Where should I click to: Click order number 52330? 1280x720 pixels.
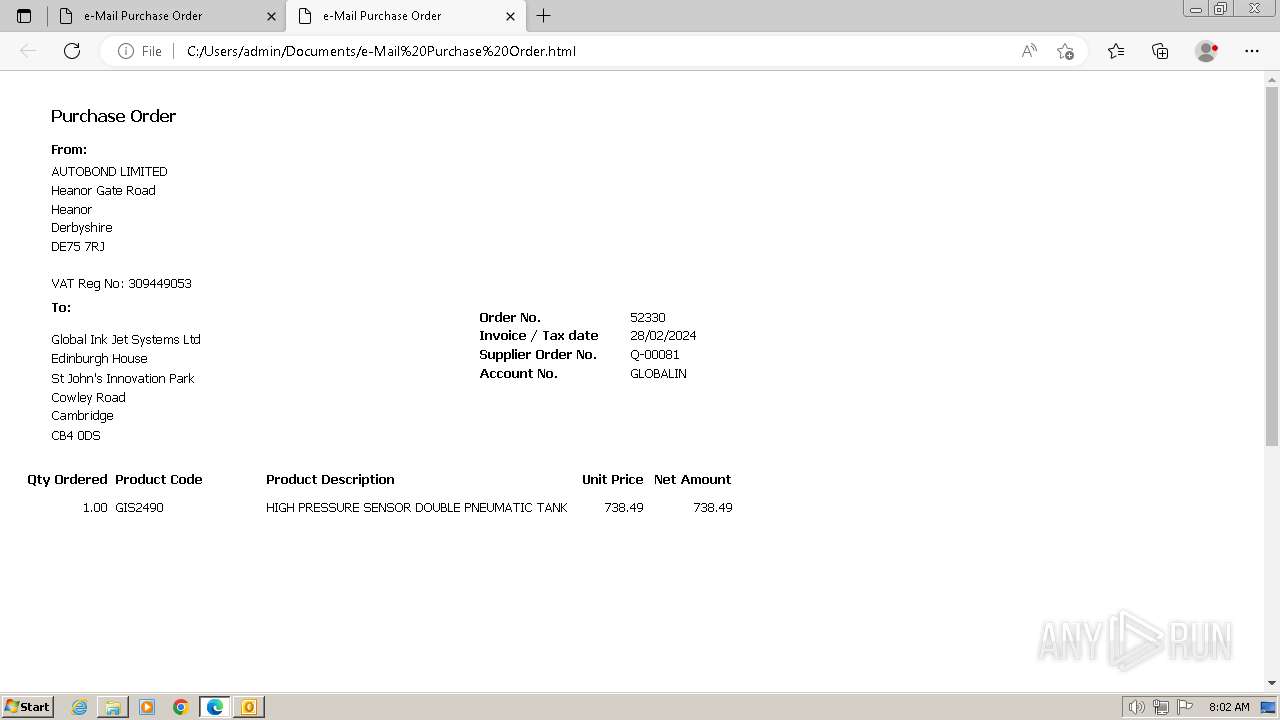pyautogui.click(x=647, y=317)
